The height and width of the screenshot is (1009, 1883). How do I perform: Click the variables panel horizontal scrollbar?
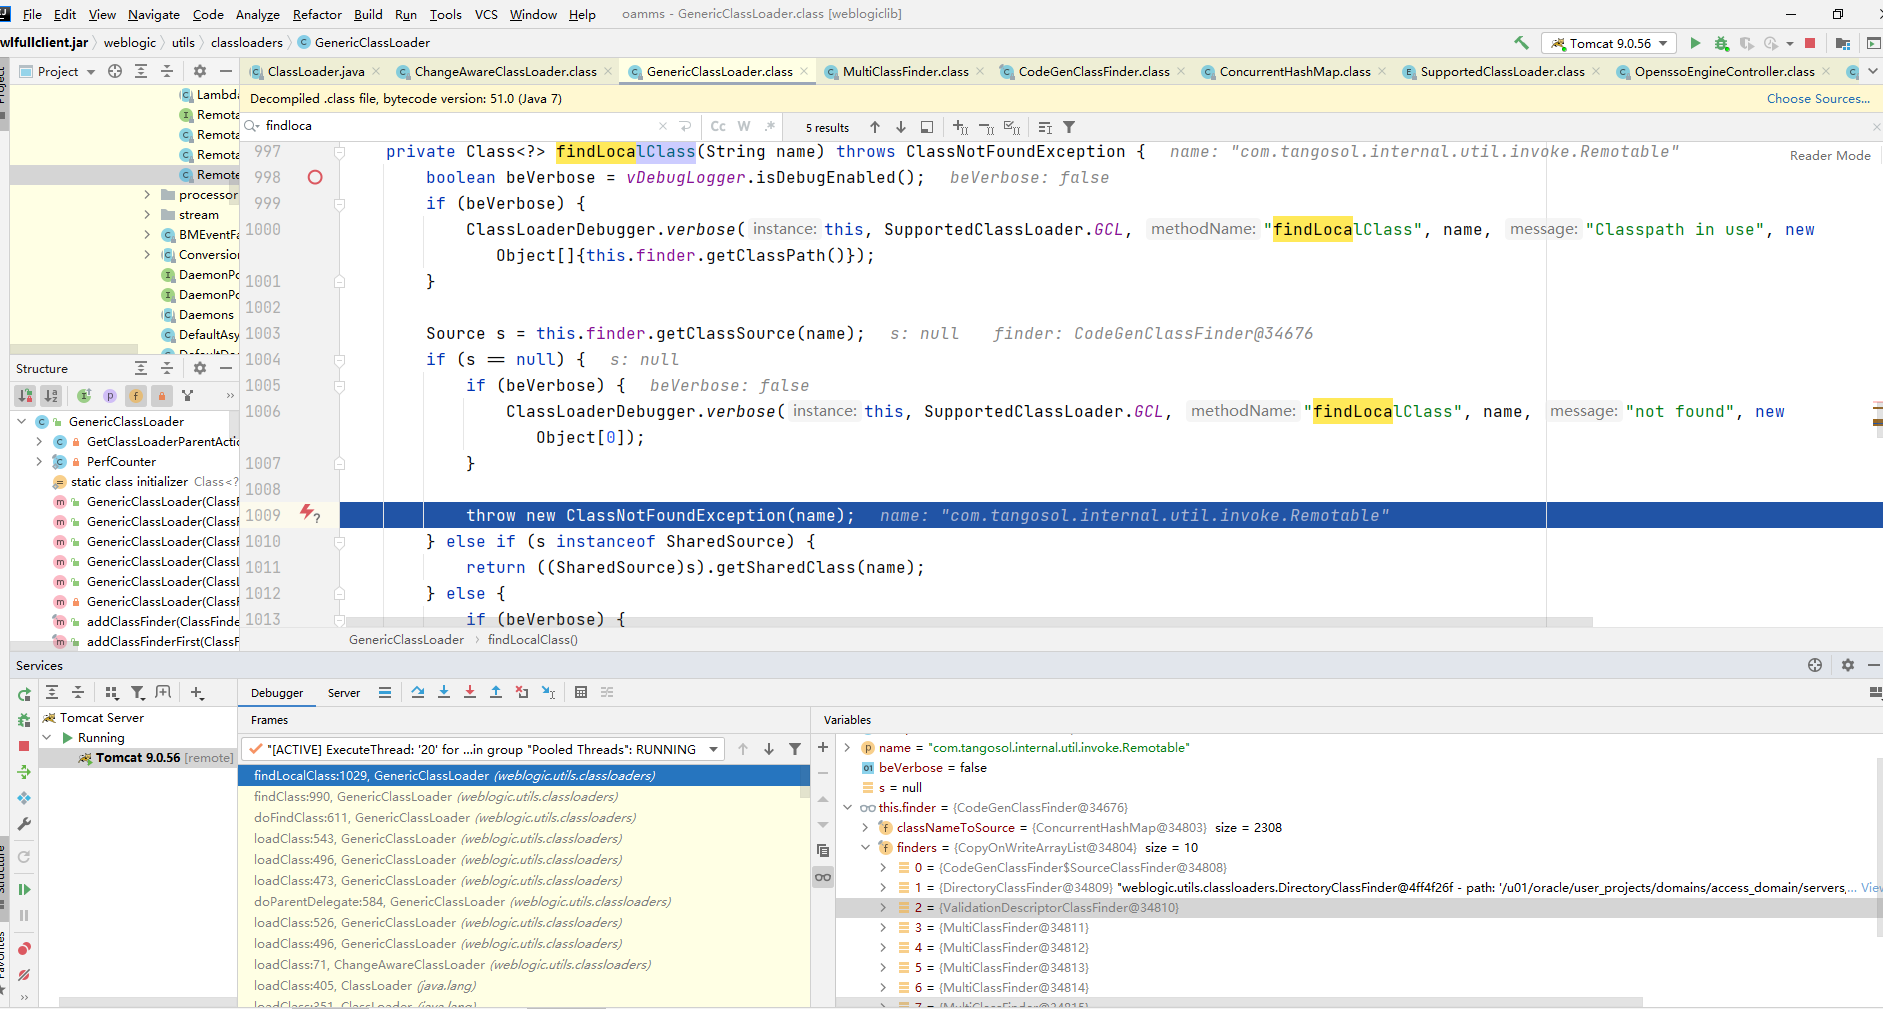[x=1240, y=1002]
